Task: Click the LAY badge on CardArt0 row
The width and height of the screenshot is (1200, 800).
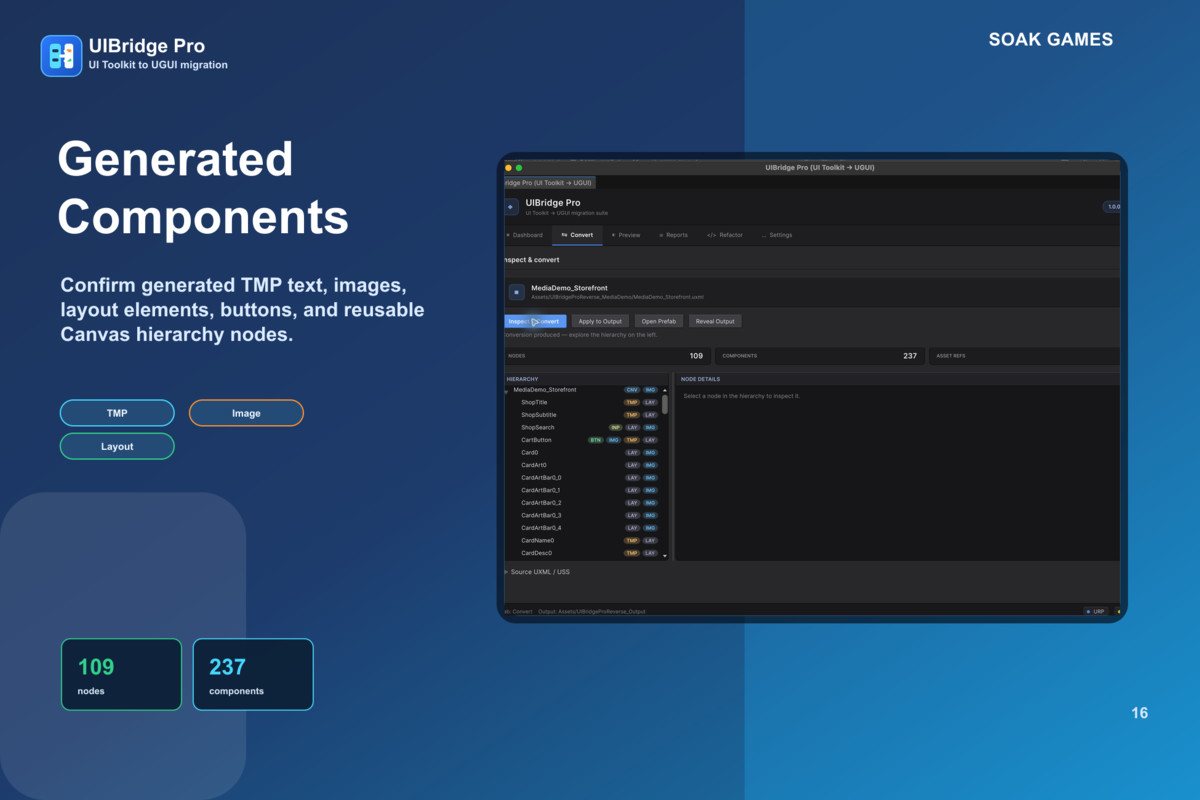Action: click(x=632, y=465)
